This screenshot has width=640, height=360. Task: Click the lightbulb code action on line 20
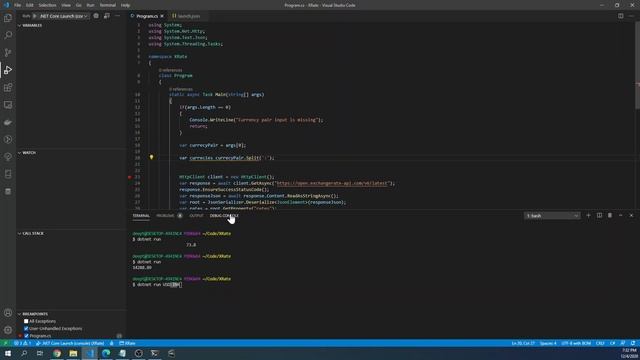coord(151,157)
